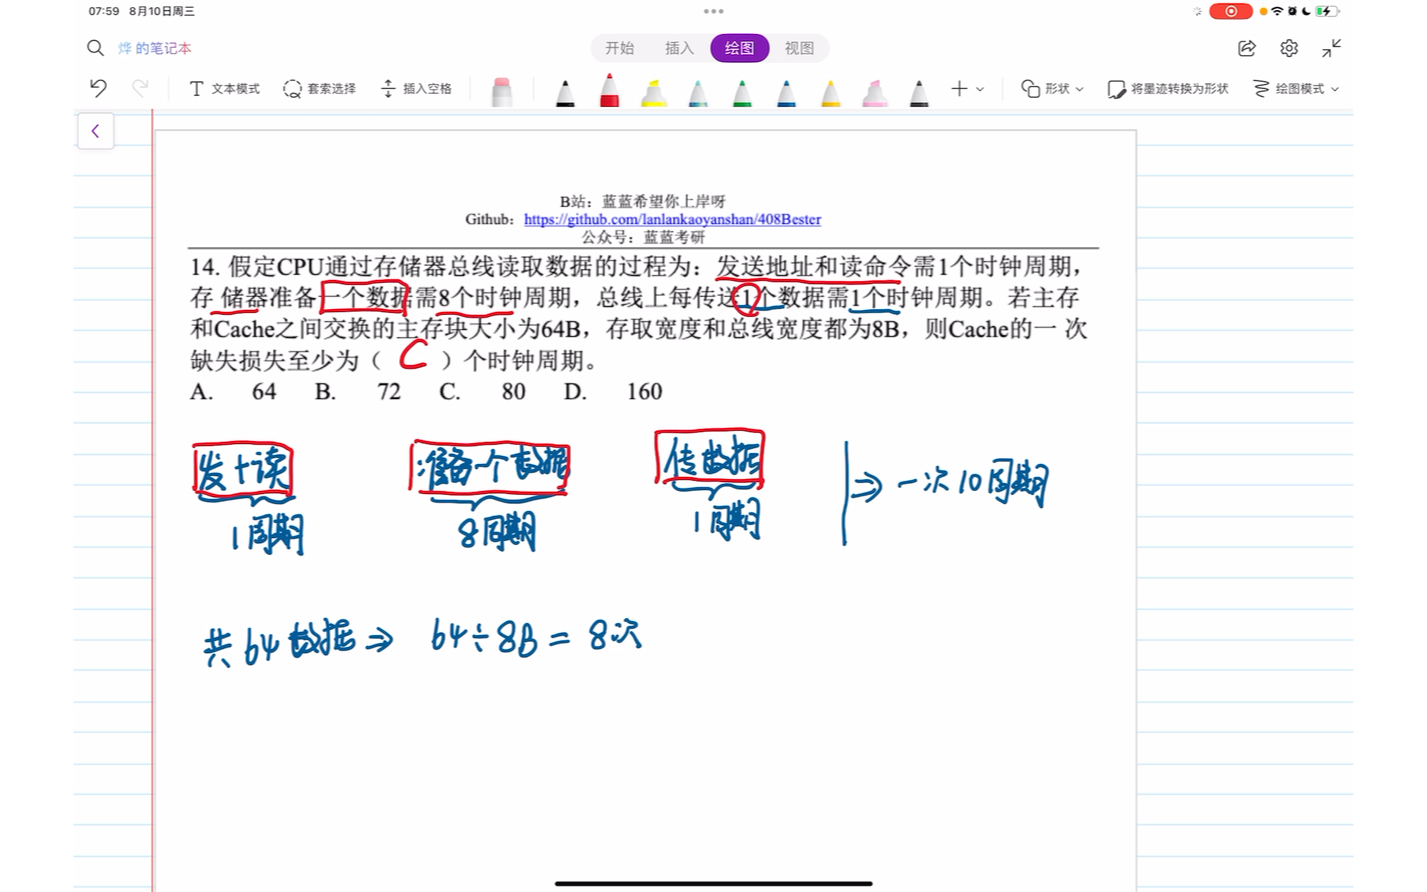Tap the text B站：蓝蓝希望你上岸呀
This screenshot has width=1427, height=892.
[x=643, y=201]
